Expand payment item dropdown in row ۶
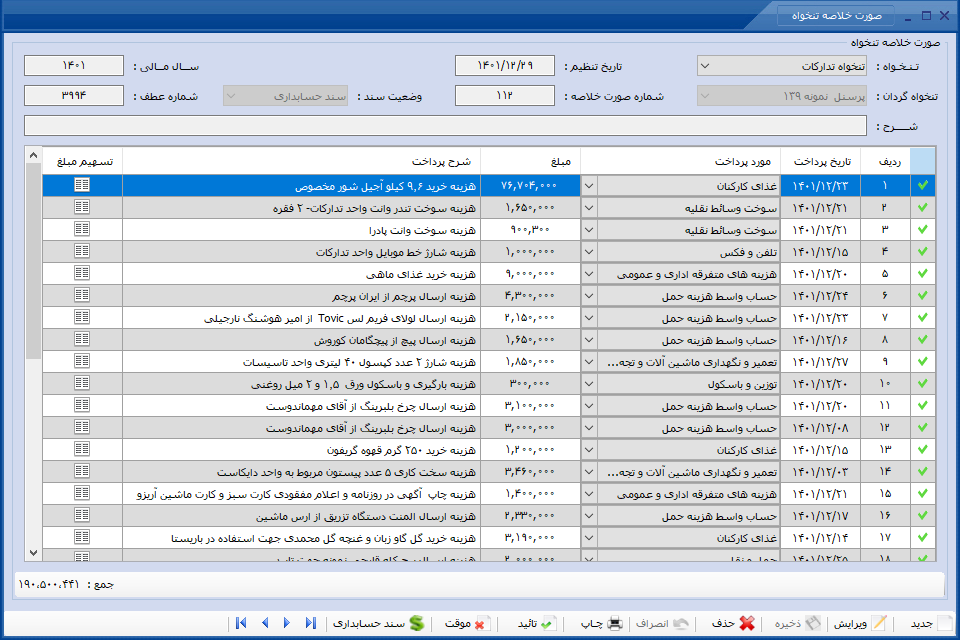960x640 pixels. coord(589,296)
